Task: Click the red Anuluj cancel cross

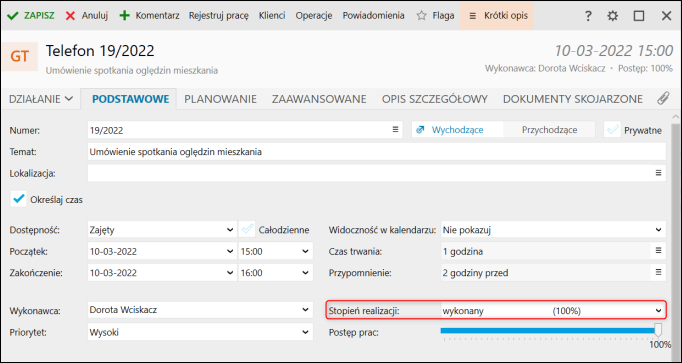Action: (70, 16)
